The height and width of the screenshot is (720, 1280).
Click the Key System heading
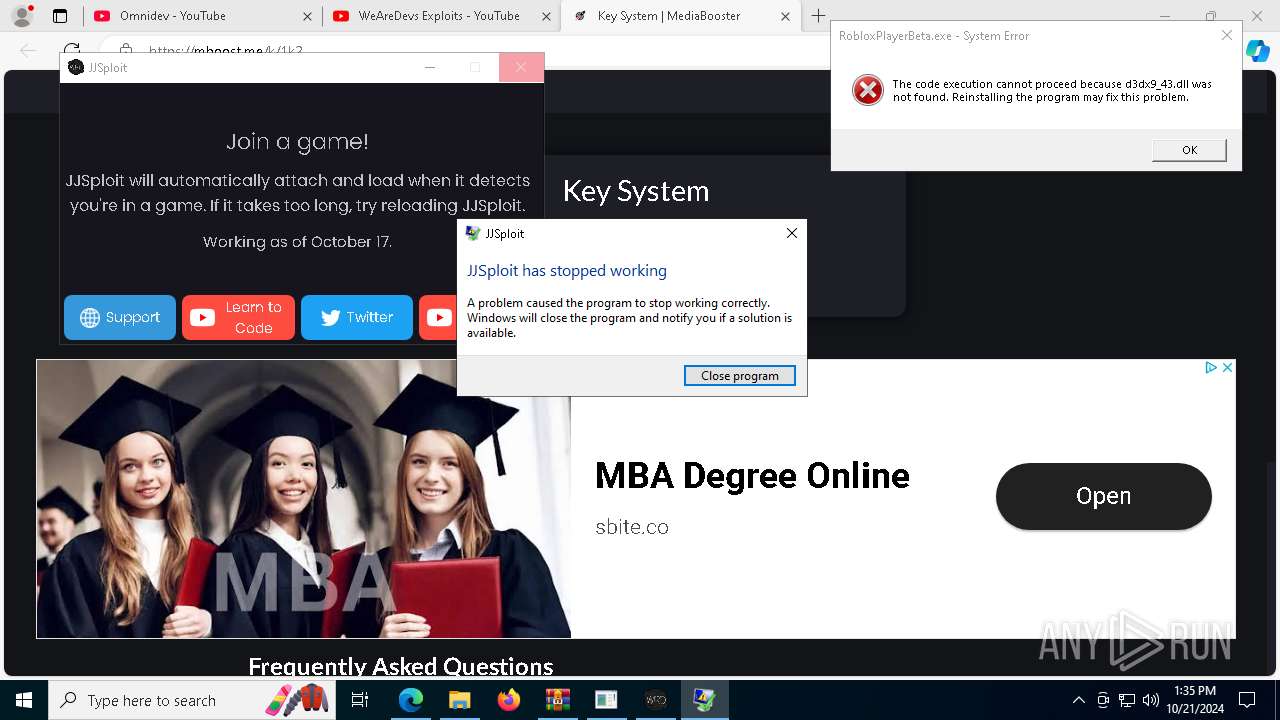tap(636, 190)
